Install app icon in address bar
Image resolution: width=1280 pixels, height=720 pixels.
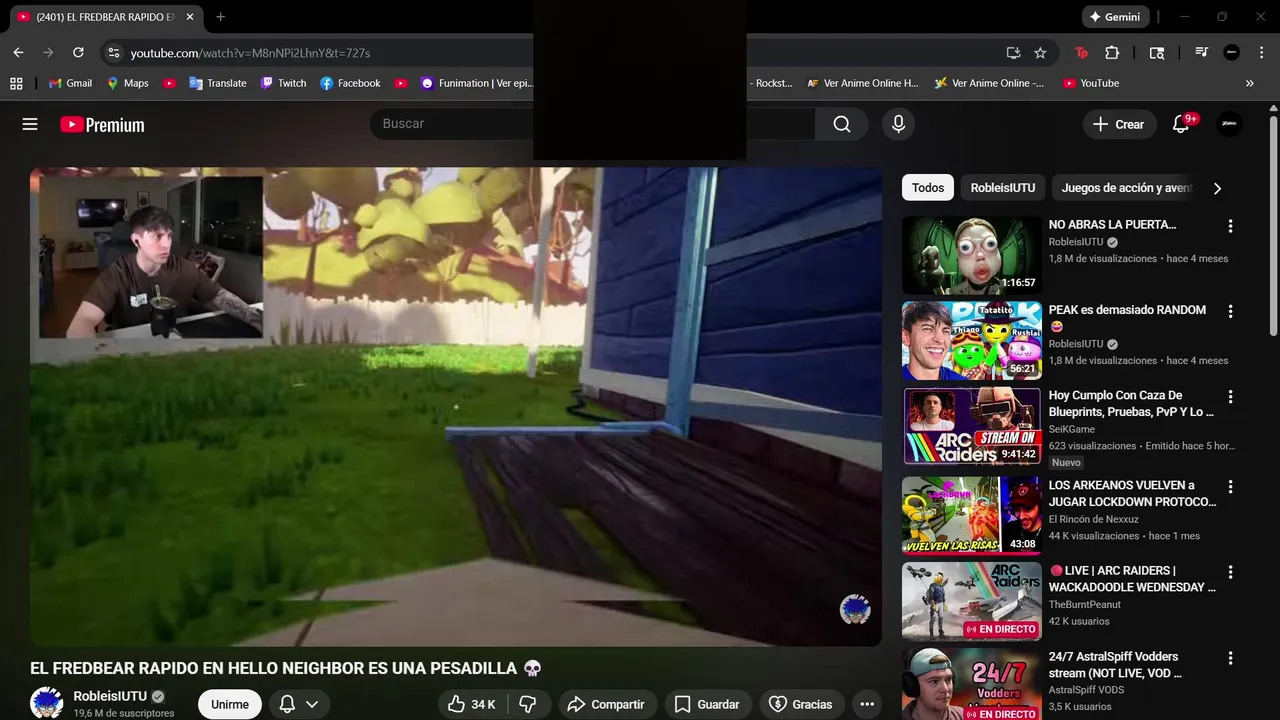(1013, 52)
